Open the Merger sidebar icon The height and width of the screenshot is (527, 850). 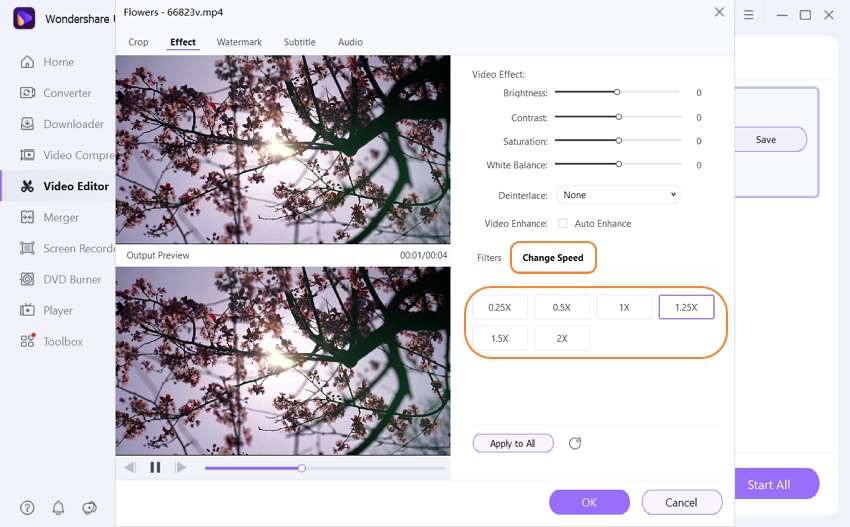tap(27, 217)
